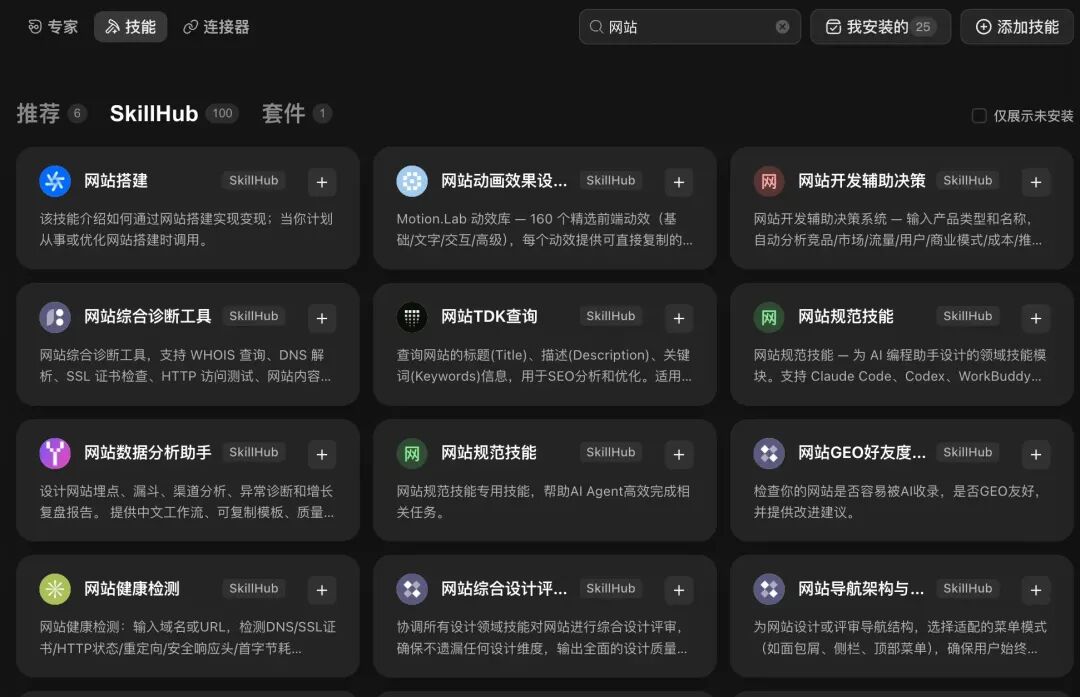Add the 网站动画效果设... skill with plus button
The width and height of the screenshot is (1080, 697).
coord(678,182)
